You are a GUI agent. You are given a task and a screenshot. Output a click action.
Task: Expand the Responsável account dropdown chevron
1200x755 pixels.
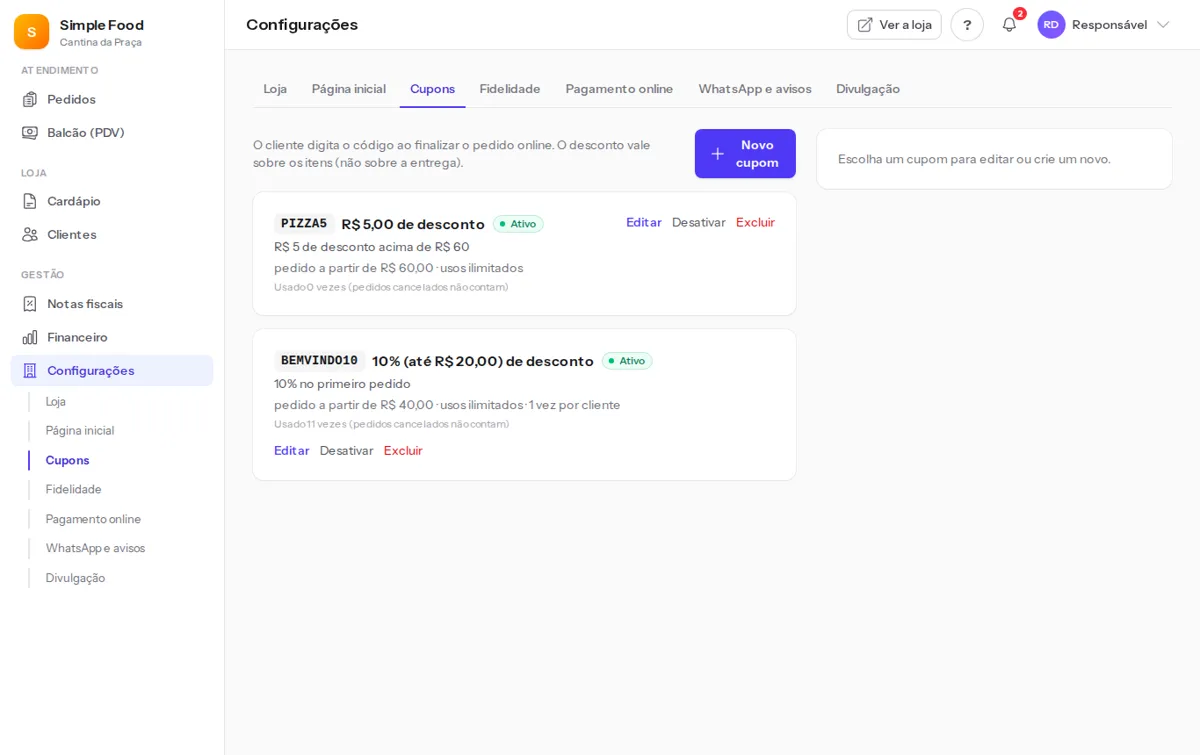[1163, 25]
